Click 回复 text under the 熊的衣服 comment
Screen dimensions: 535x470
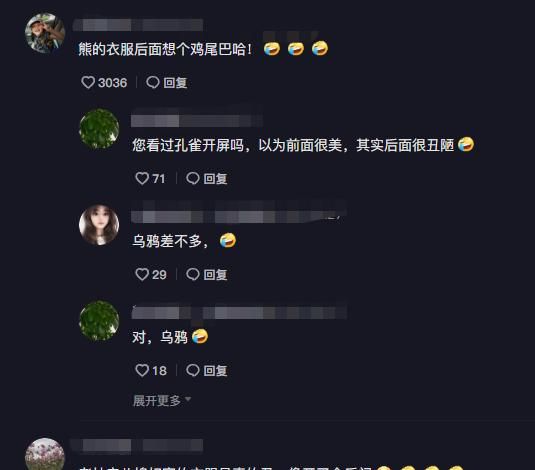175,83
